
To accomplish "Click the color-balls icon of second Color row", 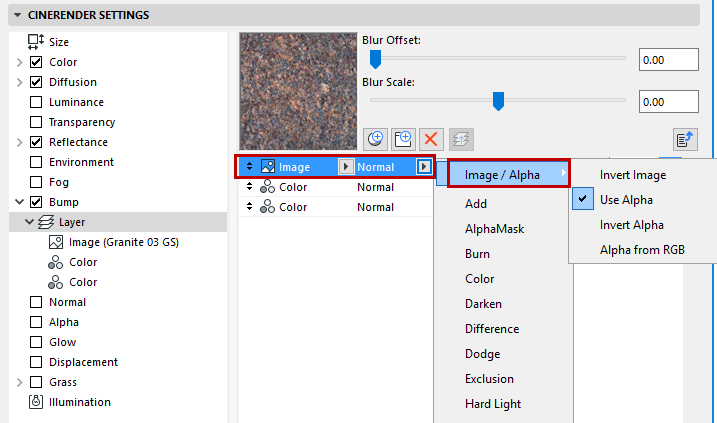I will pyautogui.click(x=268, y=207).
